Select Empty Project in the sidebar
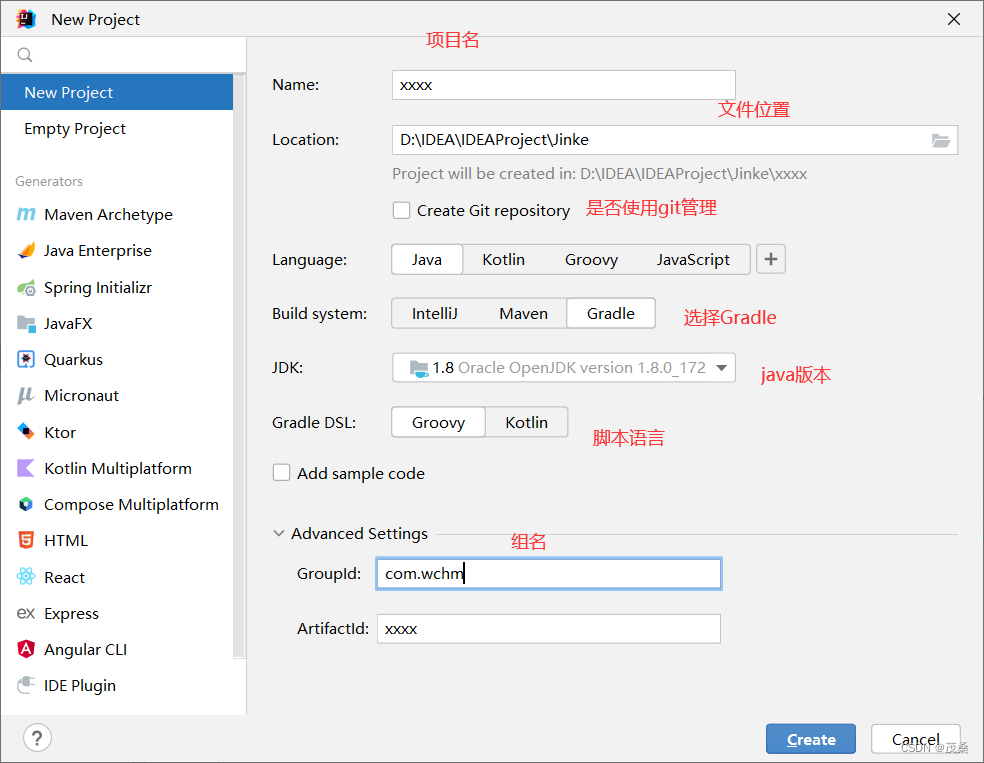The image size is (984, 763). coord(117,129)
